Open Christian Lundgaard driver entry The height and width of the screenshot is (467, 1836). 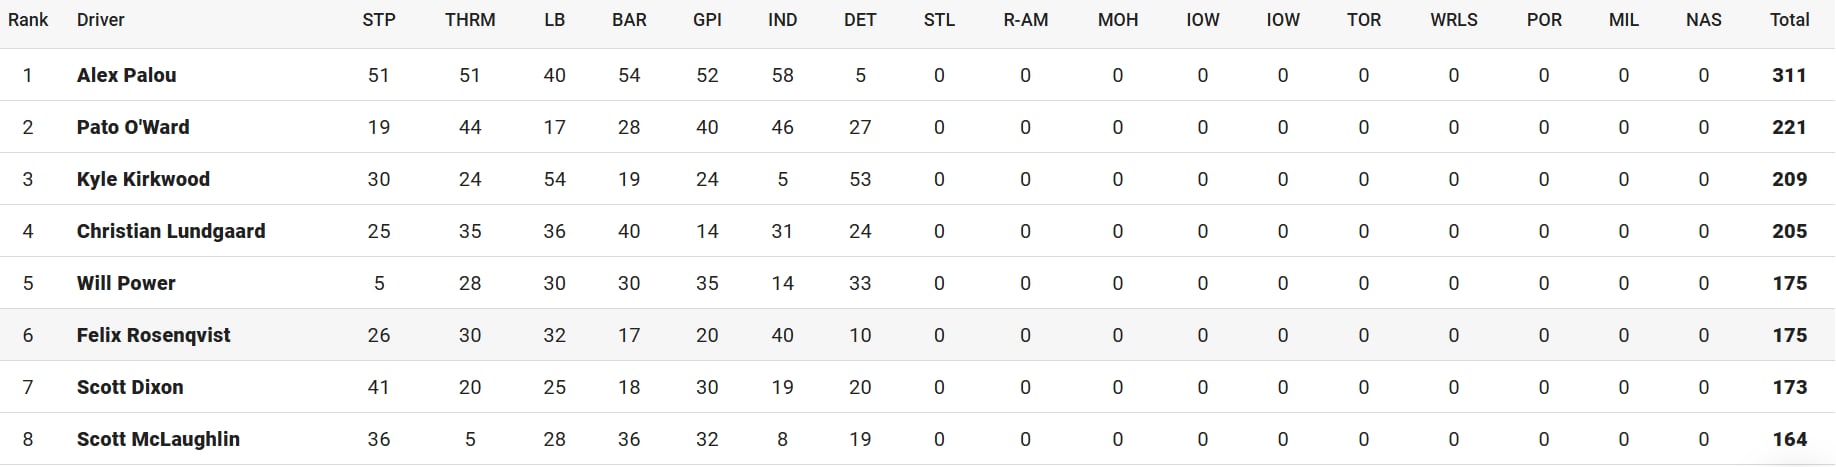[x=171, y=231]
